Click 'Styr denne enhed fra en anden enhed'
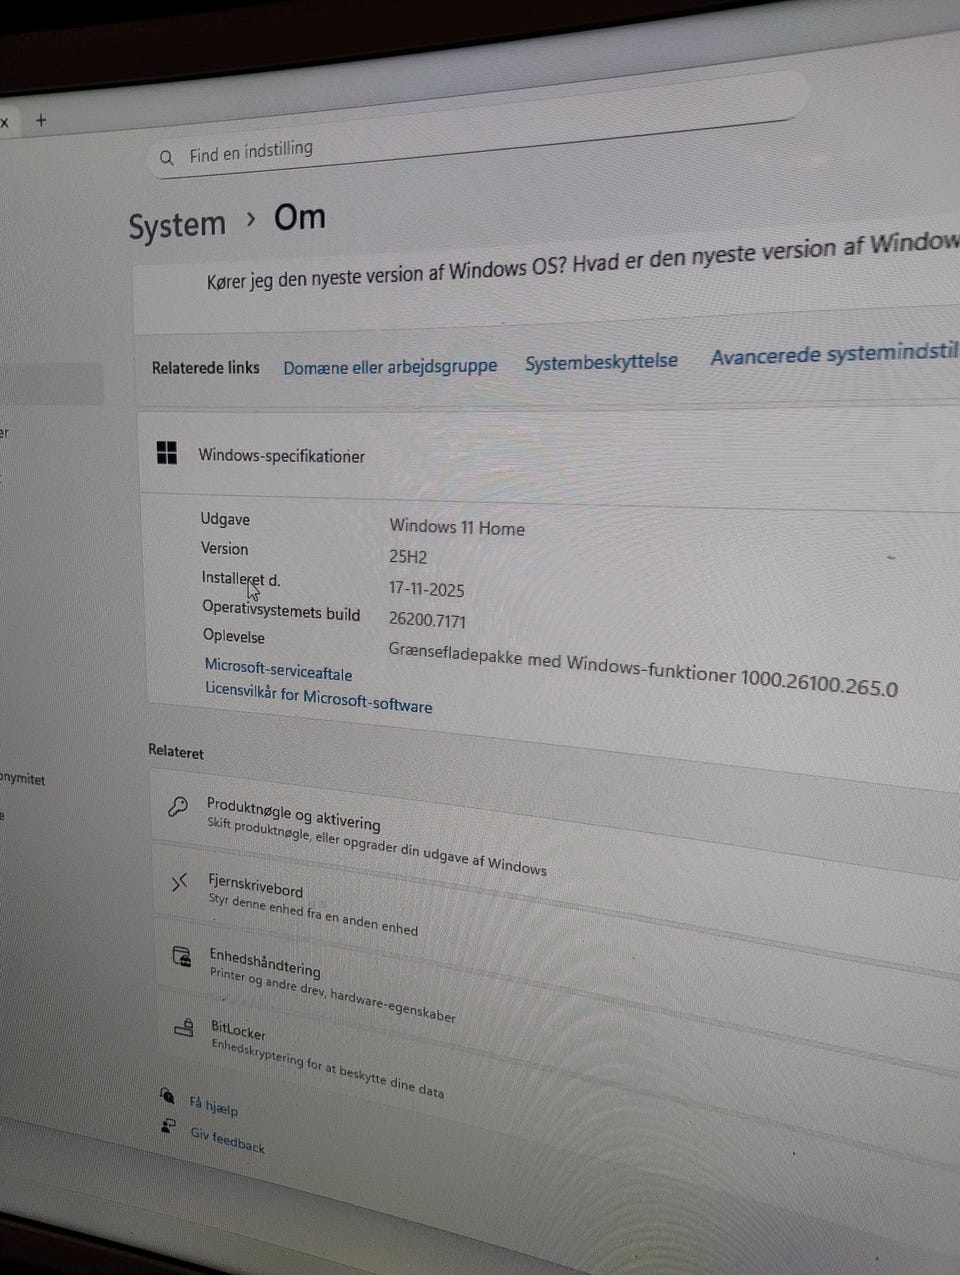960x1275 pixels. tap(313, 914)
